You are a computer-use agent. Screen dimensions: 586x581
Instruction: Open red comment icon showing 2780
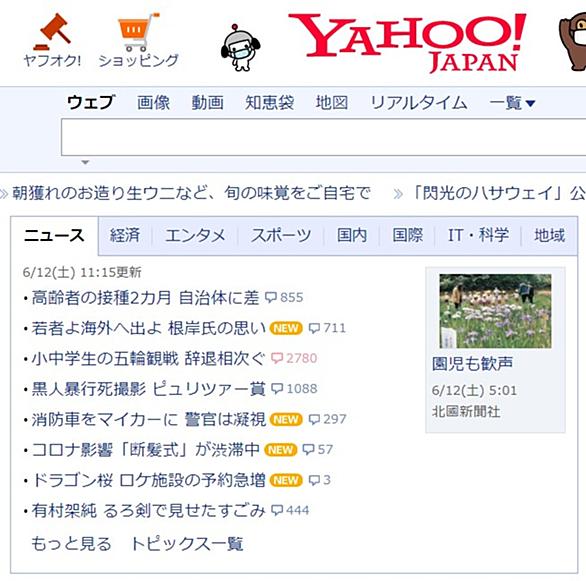coord(294,358)
